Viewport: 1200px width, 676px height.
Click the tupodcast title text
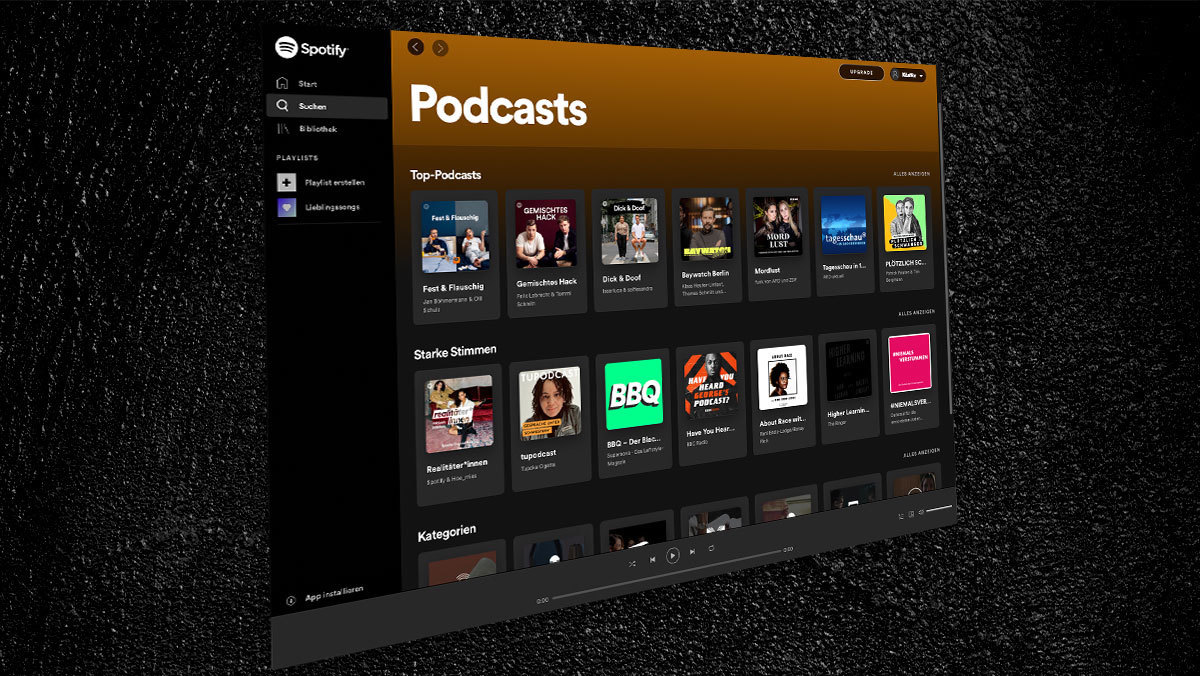coord(537,456)
